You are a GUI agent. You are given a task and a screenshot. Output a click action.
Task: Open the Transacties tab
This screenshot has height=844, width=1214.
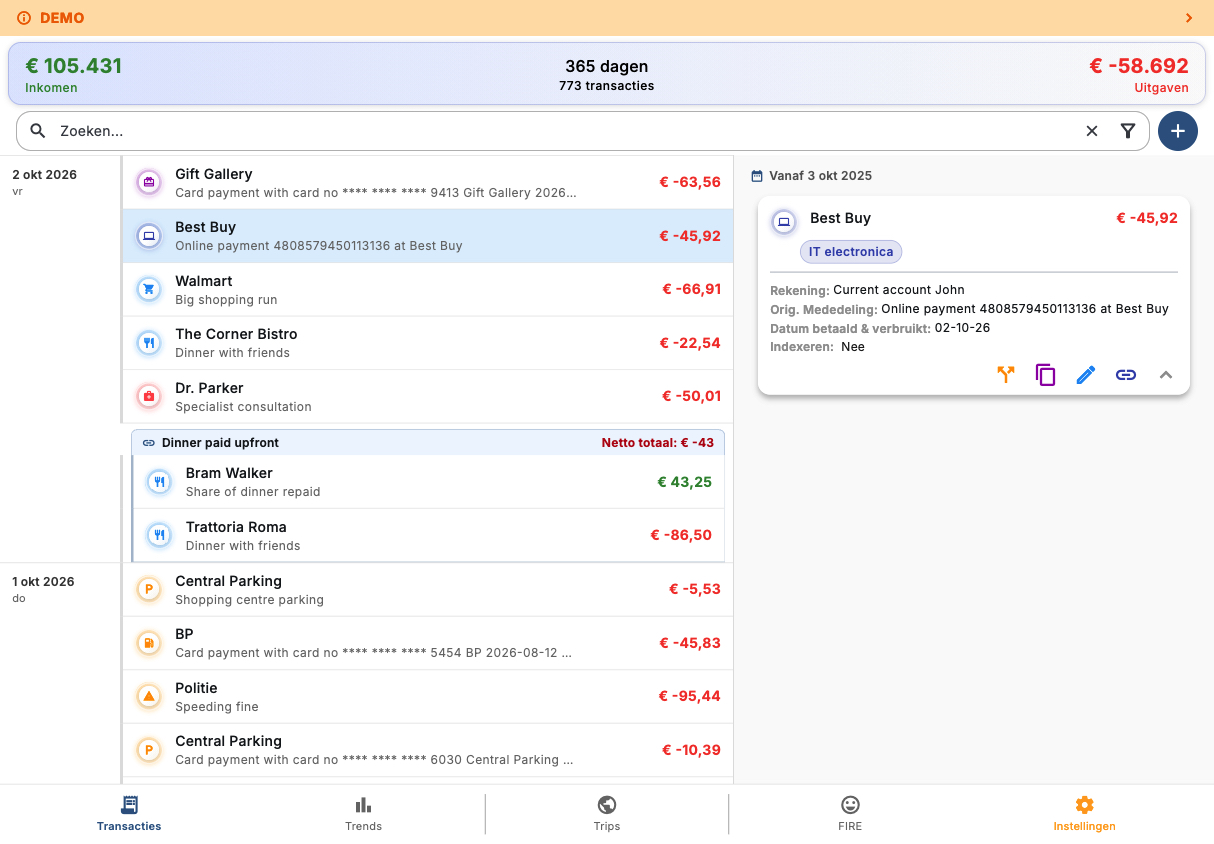(x=129, y=814)
